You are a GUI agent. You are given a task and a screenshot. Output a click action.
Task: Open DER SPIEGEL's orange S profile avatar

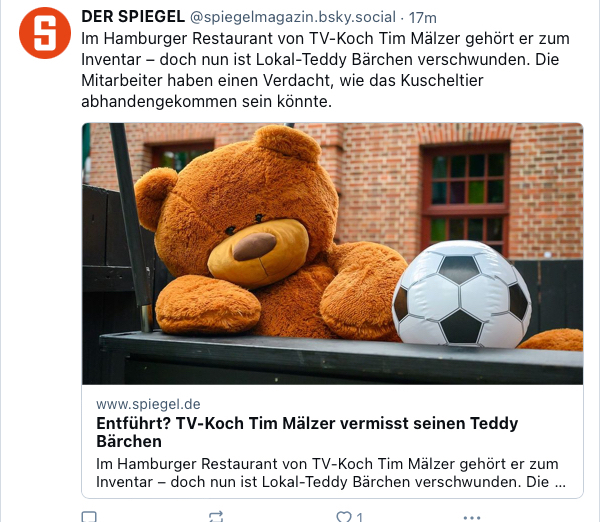45,33
